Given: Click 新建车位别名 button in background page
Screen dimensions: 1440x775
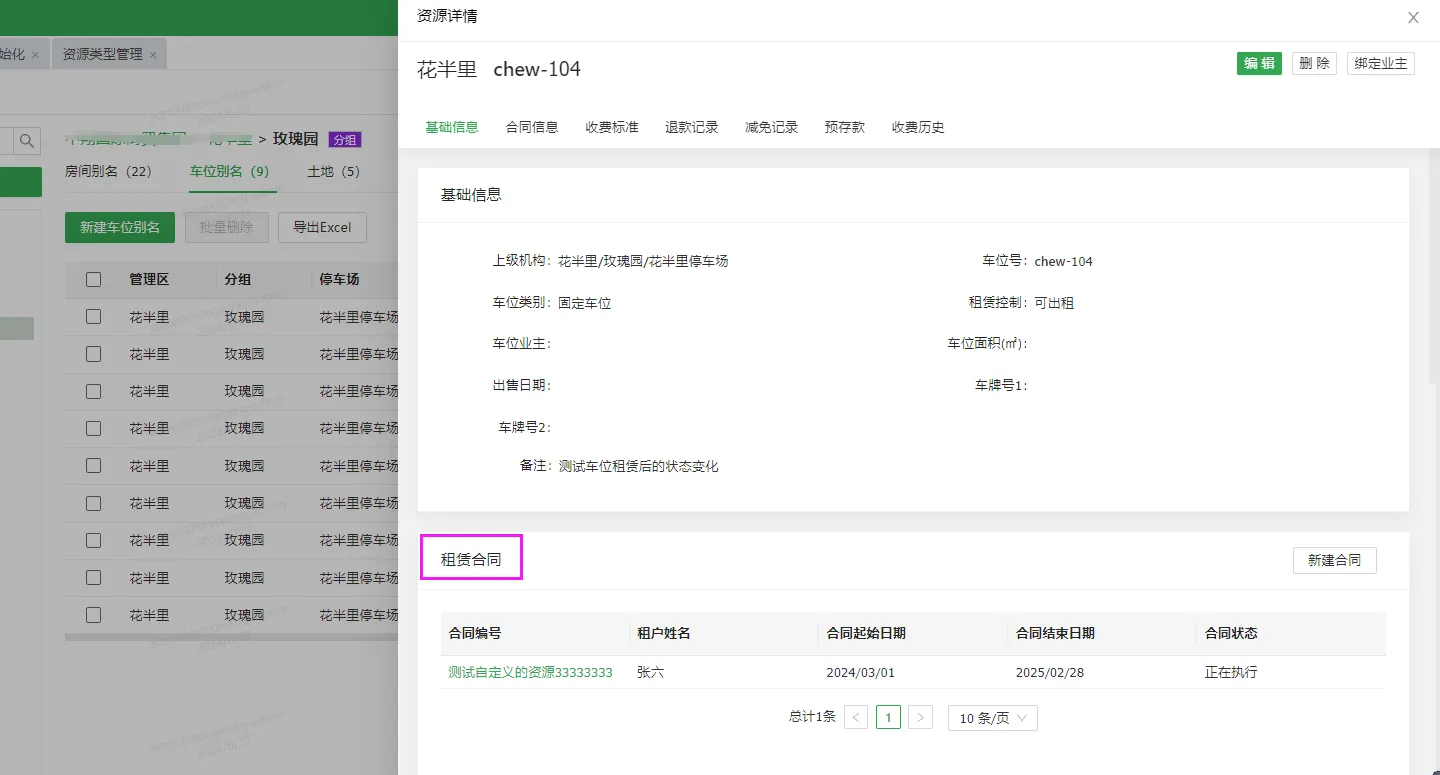Looking at the screenshot, I should [x=120, y=227].
